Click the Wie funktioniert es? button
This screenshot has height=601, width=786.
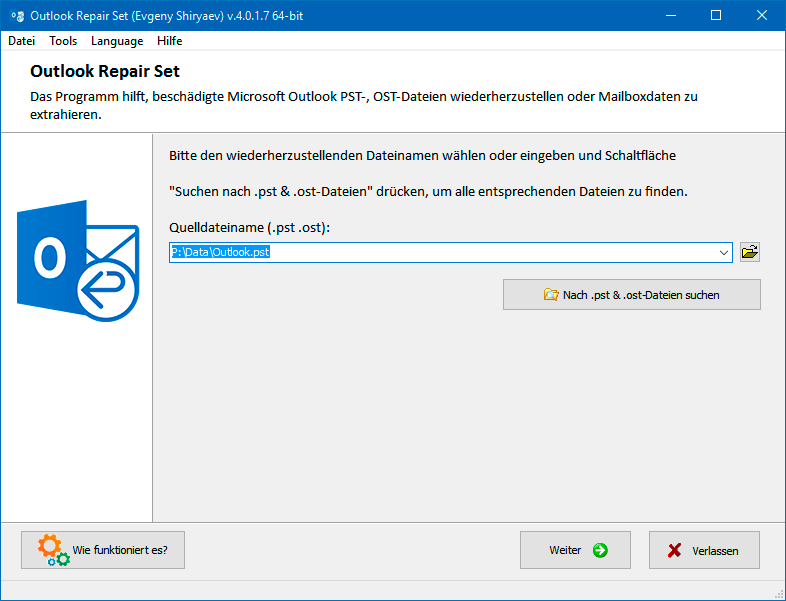tap(103, 550)
